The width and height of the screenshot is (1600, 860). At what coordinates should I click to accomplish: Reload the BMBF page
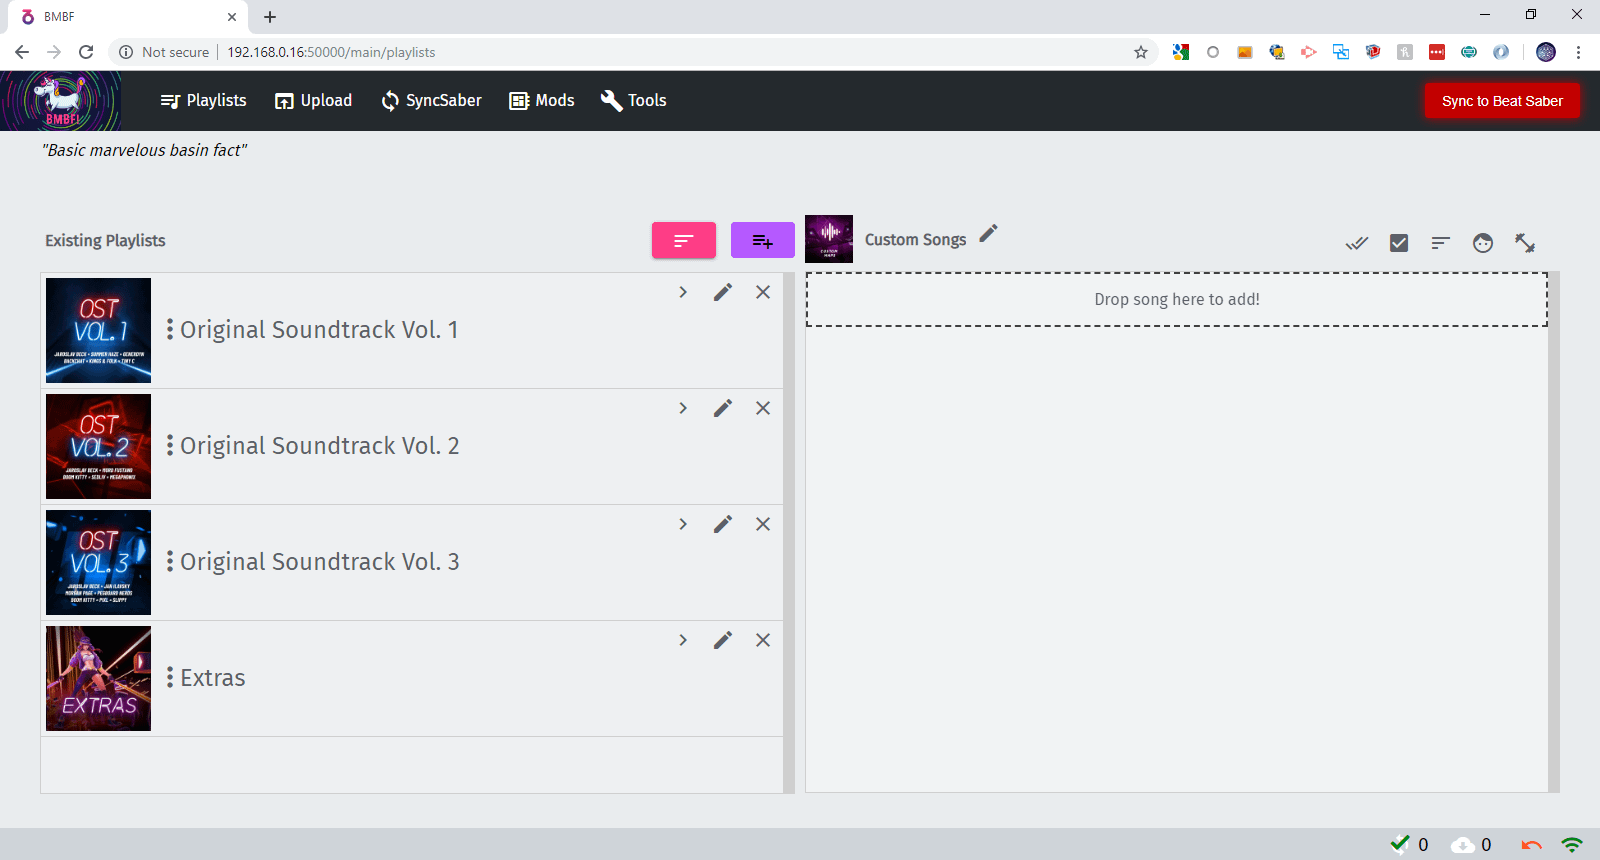tap(86, 52)
